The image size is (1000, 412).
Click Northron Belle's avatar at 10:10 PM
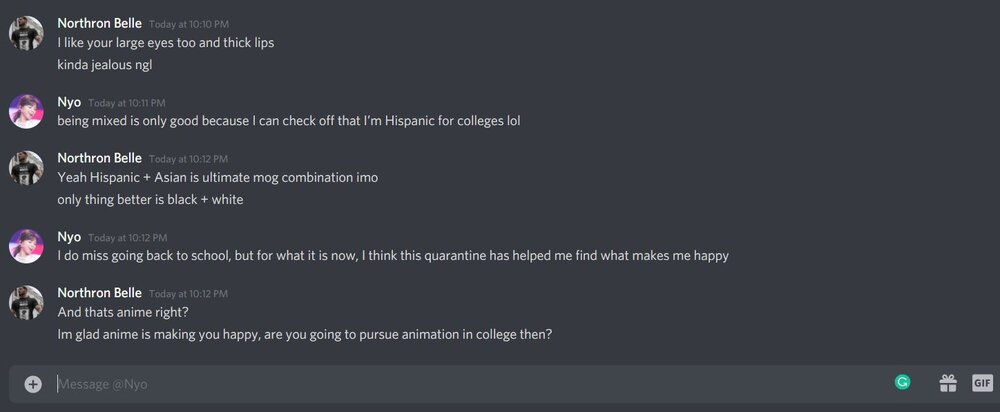(x=26, y=33)
